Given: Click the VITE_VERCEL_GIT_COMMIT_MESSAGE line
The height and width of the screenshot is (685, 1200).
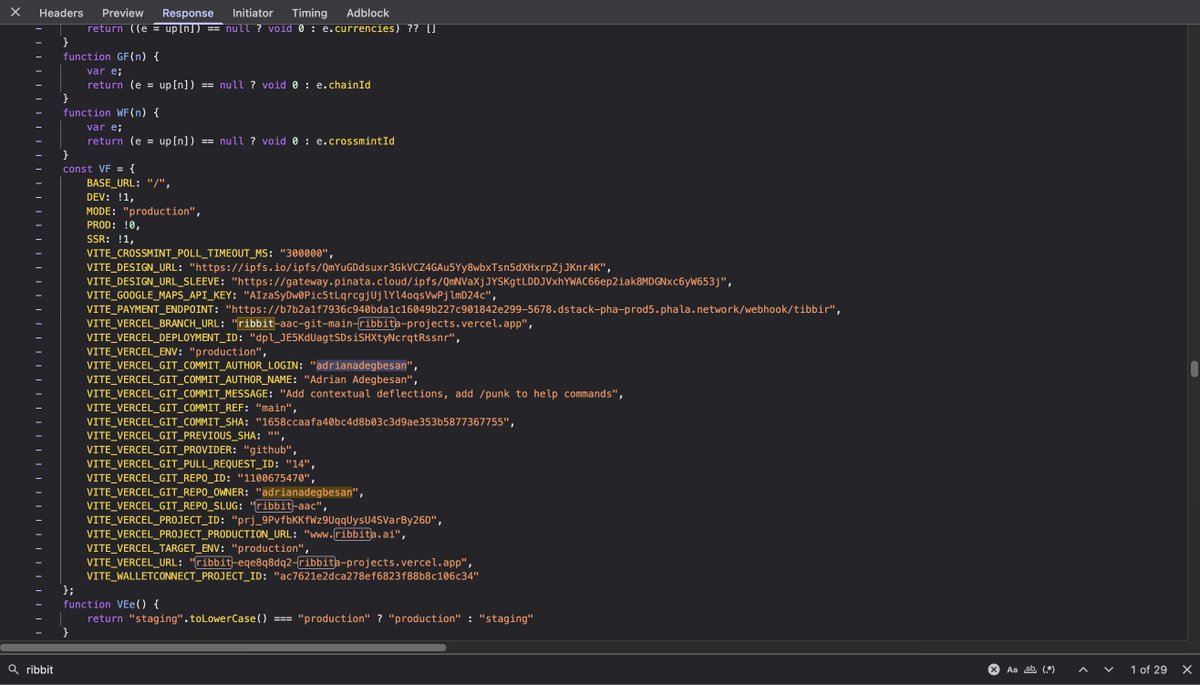Looking at the screenshot, I should [x=354, y=393].
